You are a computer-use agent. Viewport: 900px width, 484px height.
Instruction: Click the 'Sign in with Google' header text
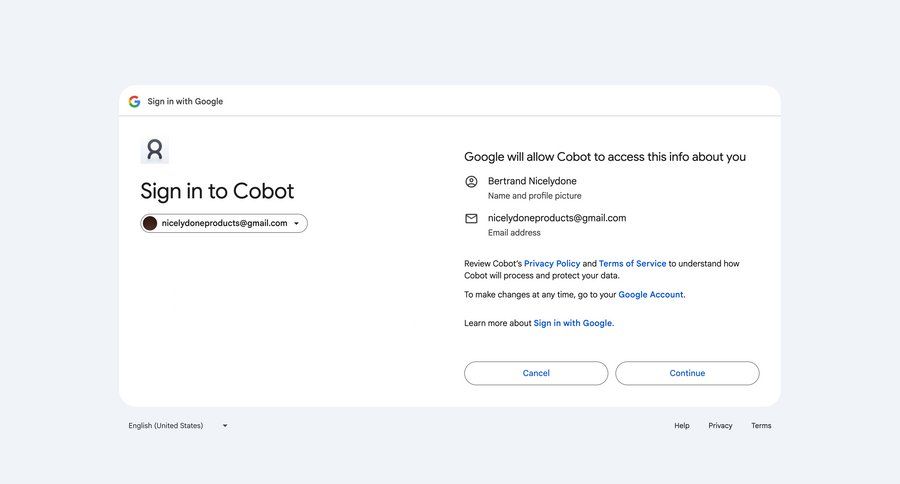tap(185, 101)
